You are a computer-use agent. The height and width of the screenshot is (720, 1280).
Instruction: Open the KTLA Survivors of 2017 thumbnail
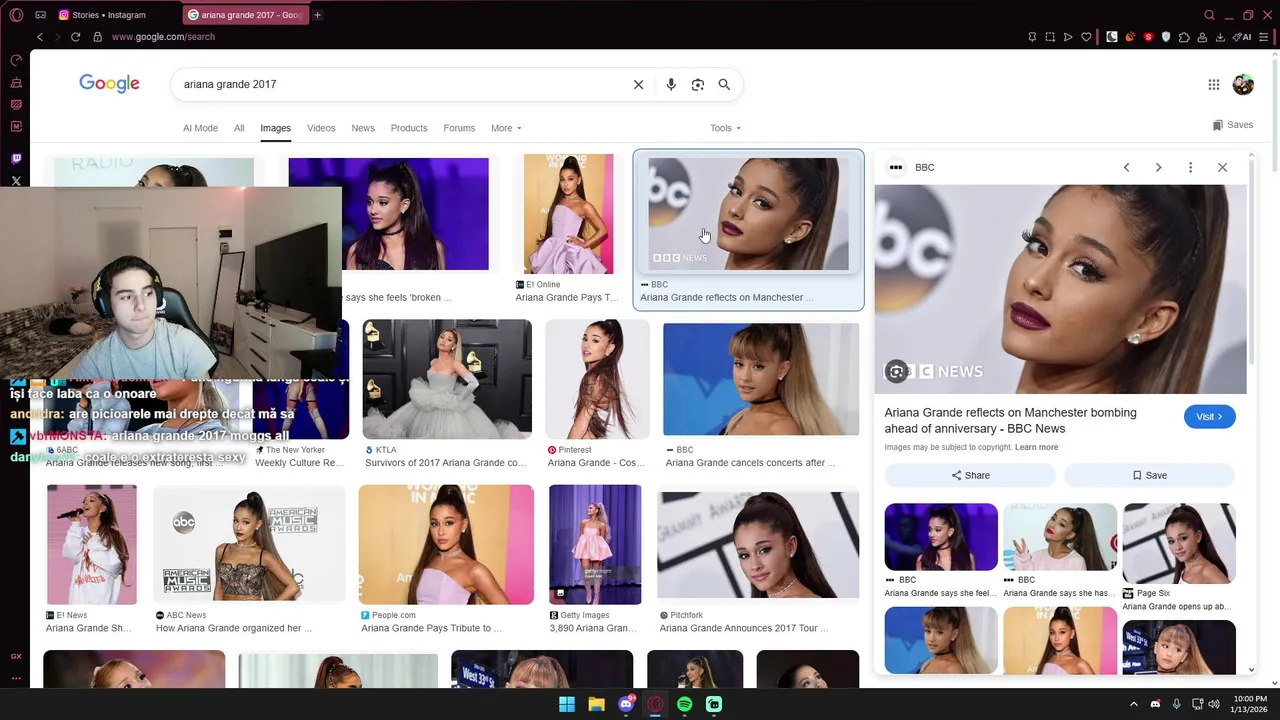pyautogui.click(x=447, y=379)
